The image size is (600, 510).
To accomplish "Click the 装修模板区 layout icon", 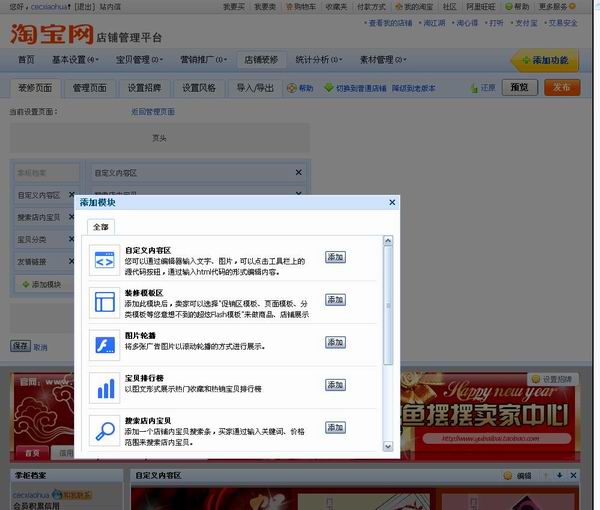I will click(104, 302).
